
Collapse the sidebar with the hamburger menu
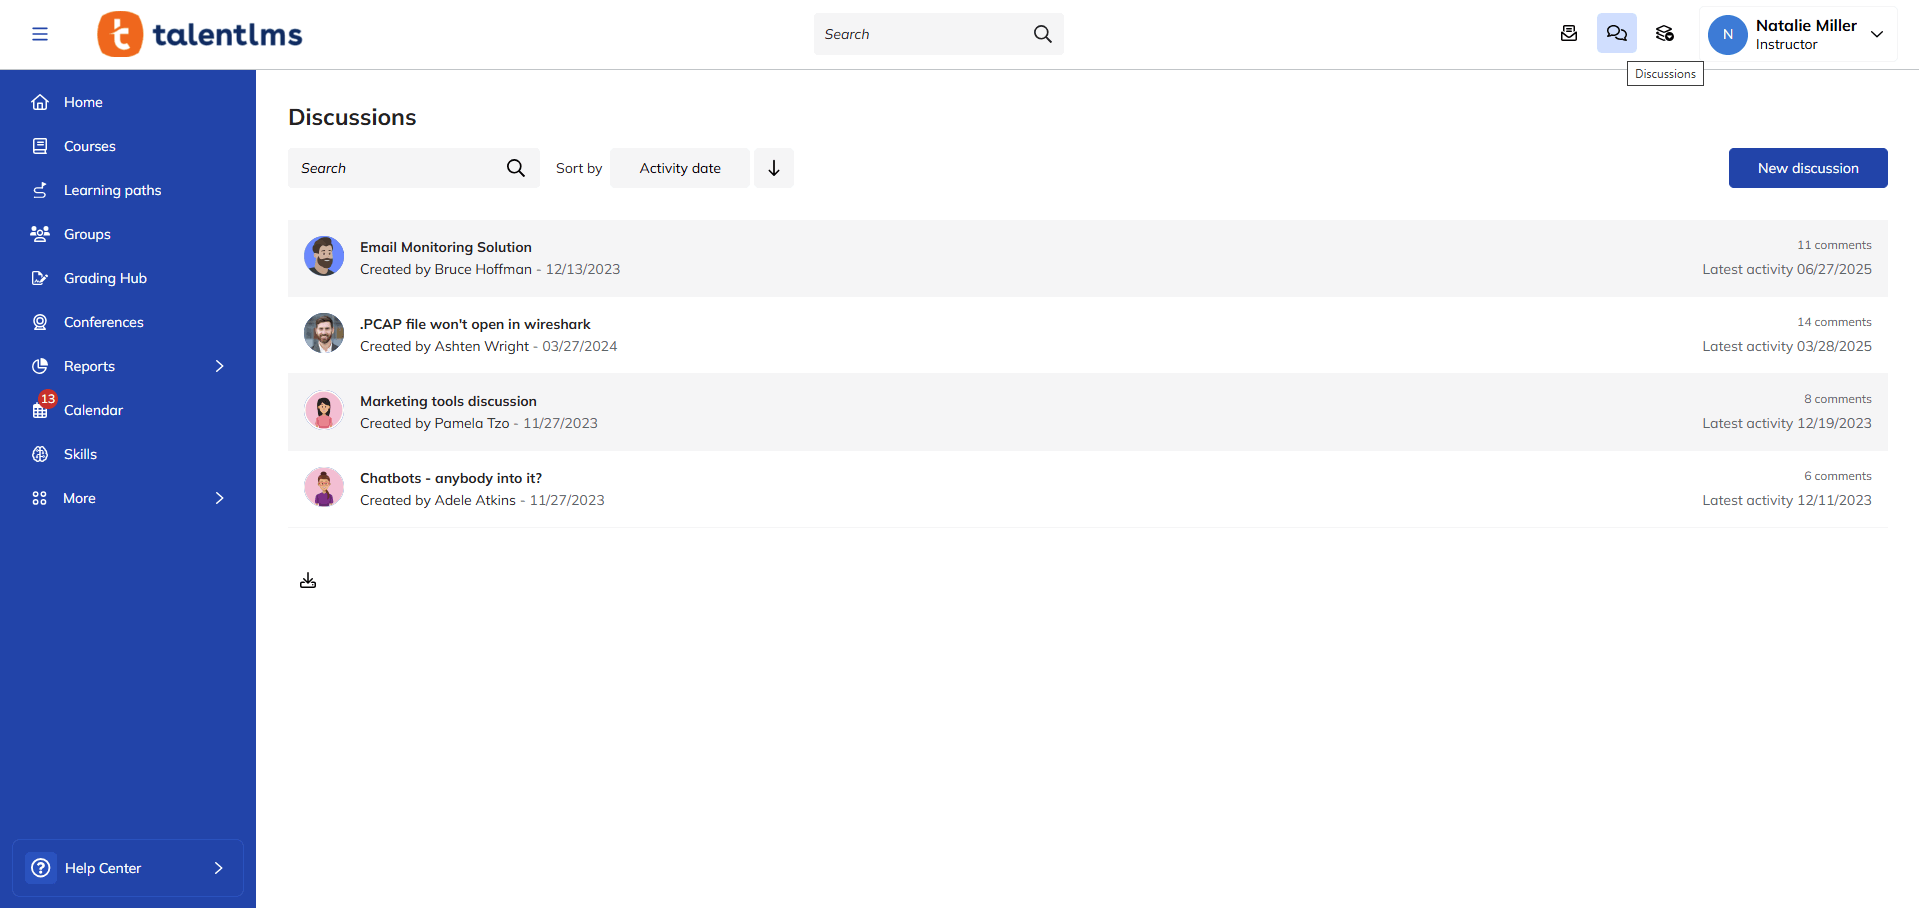[40, 33]
